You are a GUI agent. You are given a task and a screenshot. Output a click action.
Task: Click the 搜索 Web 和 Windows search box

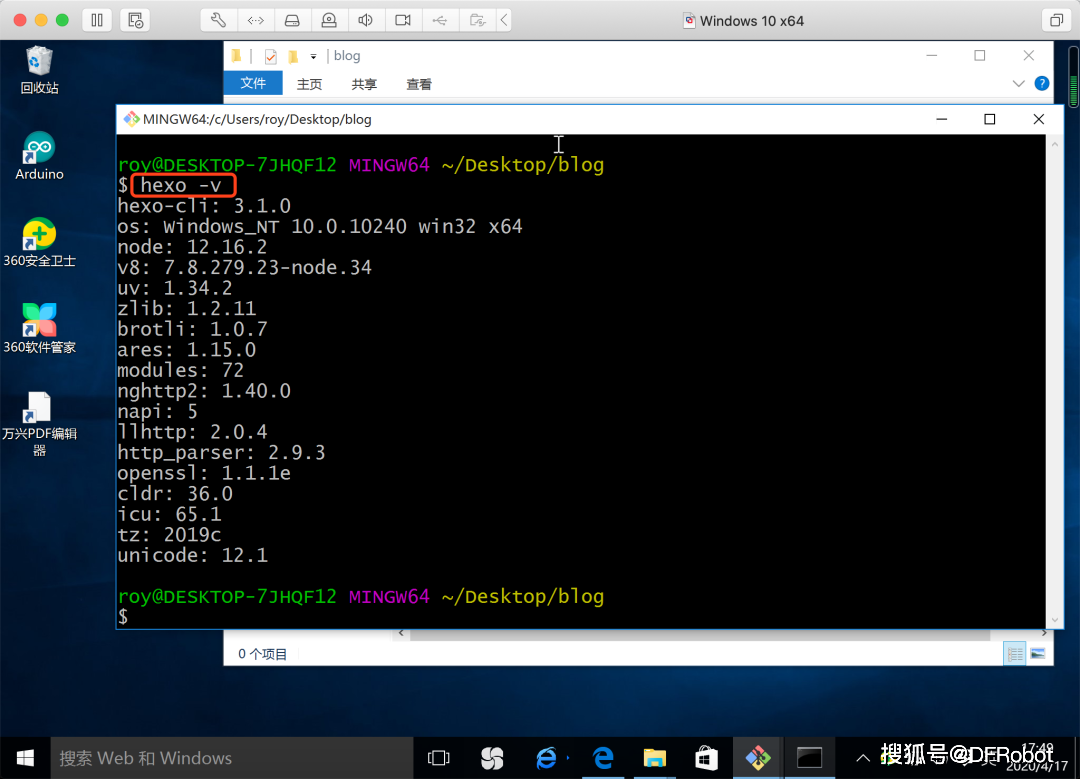pos(232,758)
